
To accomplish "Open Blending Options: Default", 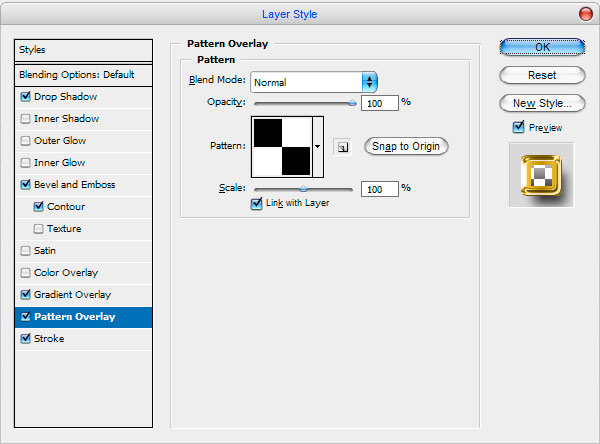I will pos(83,75).
